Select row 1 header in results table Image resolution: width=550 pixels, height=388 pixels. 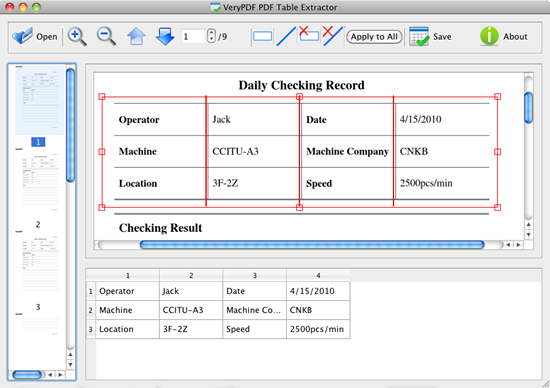coord(91,291)
